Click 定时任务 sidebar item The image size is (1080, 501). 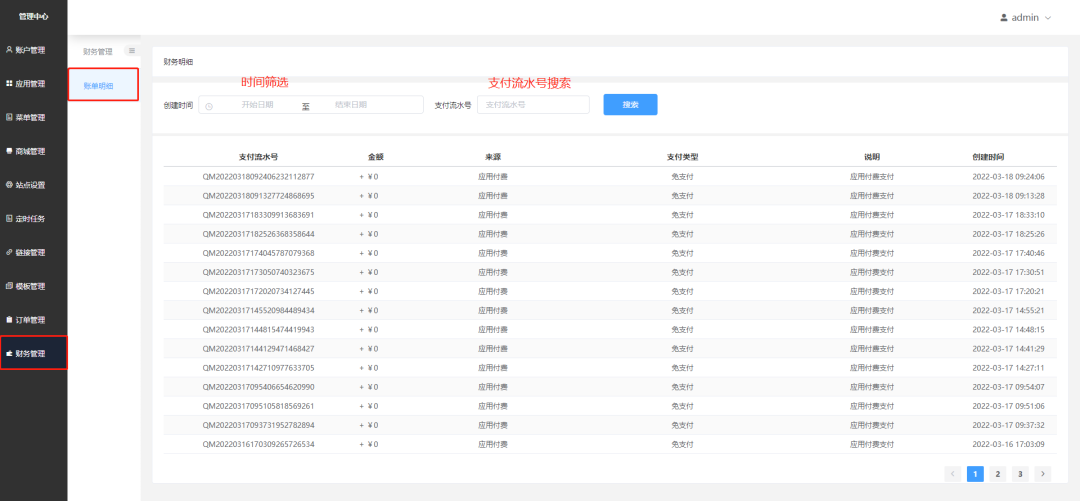pos(29,219)
